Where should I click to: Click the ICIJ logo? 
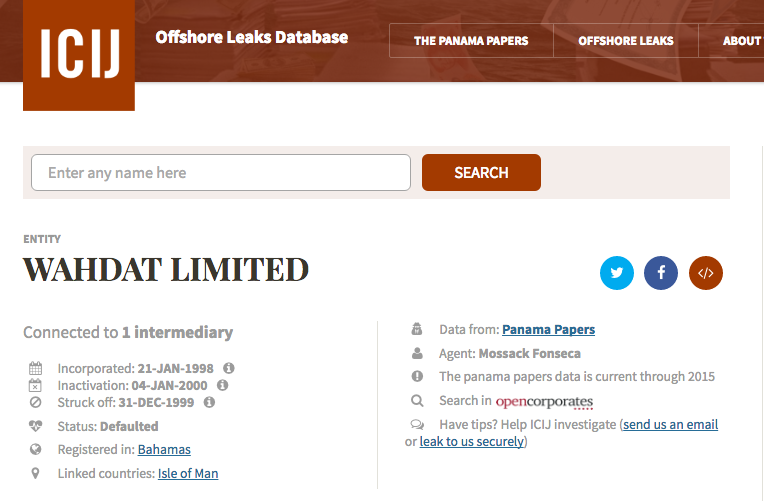(x=79, y=54)
